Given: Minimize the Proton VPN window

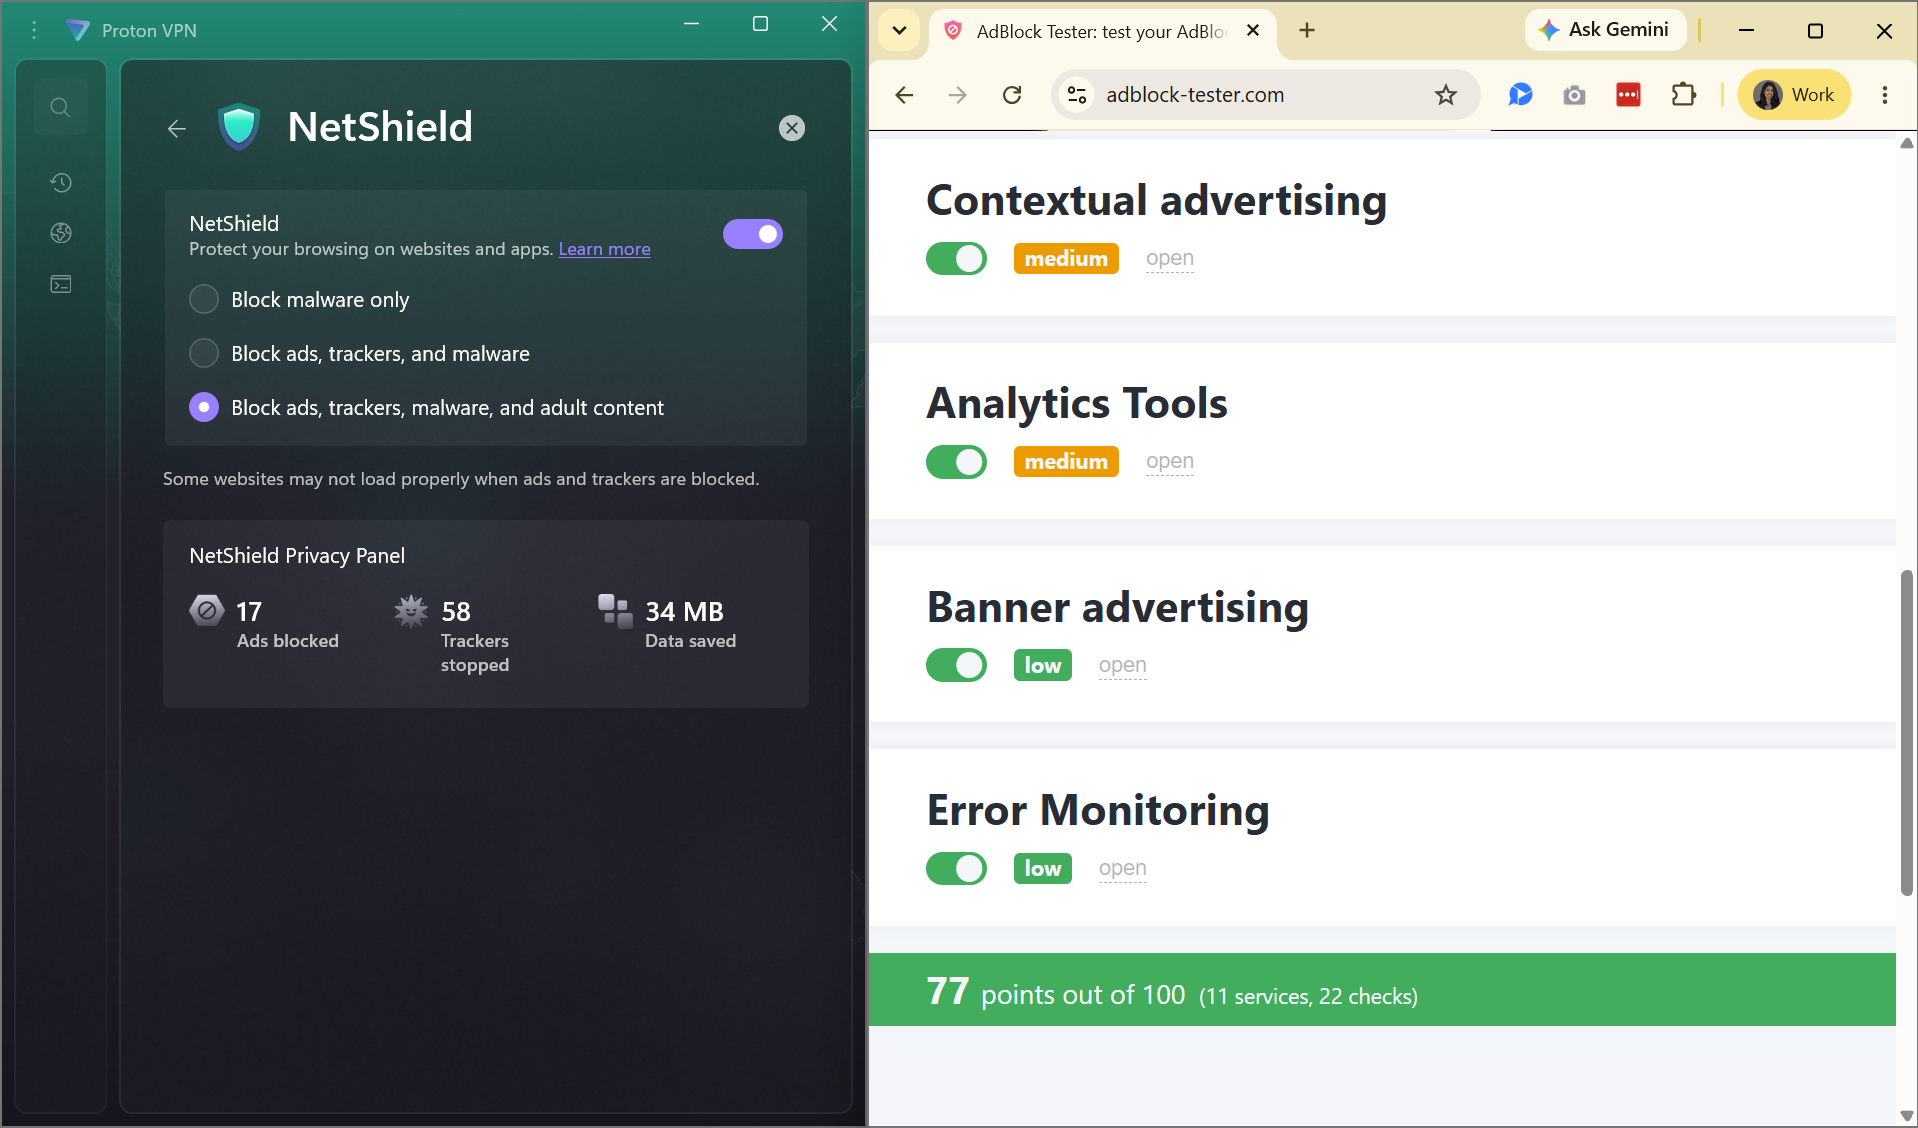Looking at the screenshot, I should pos(691,24).
